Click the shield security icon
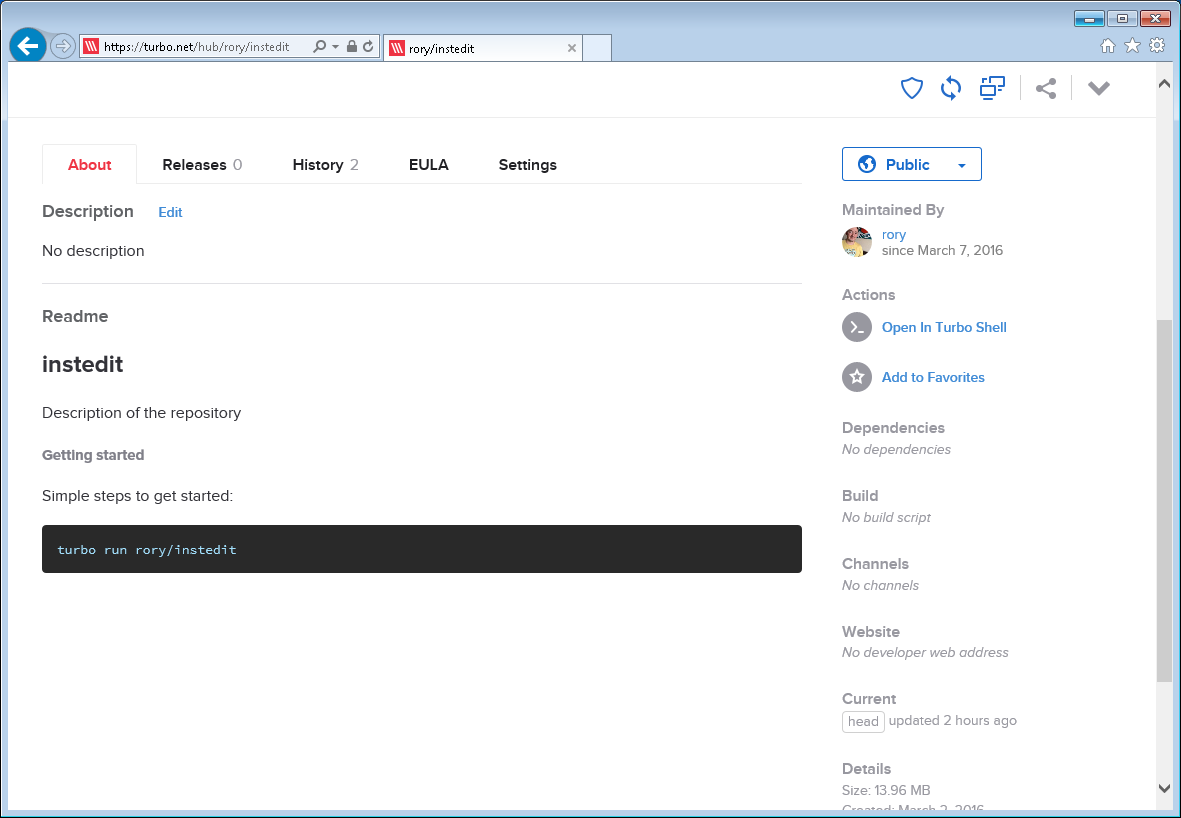This screenshot has width=1181, height=818. [911, 88]
